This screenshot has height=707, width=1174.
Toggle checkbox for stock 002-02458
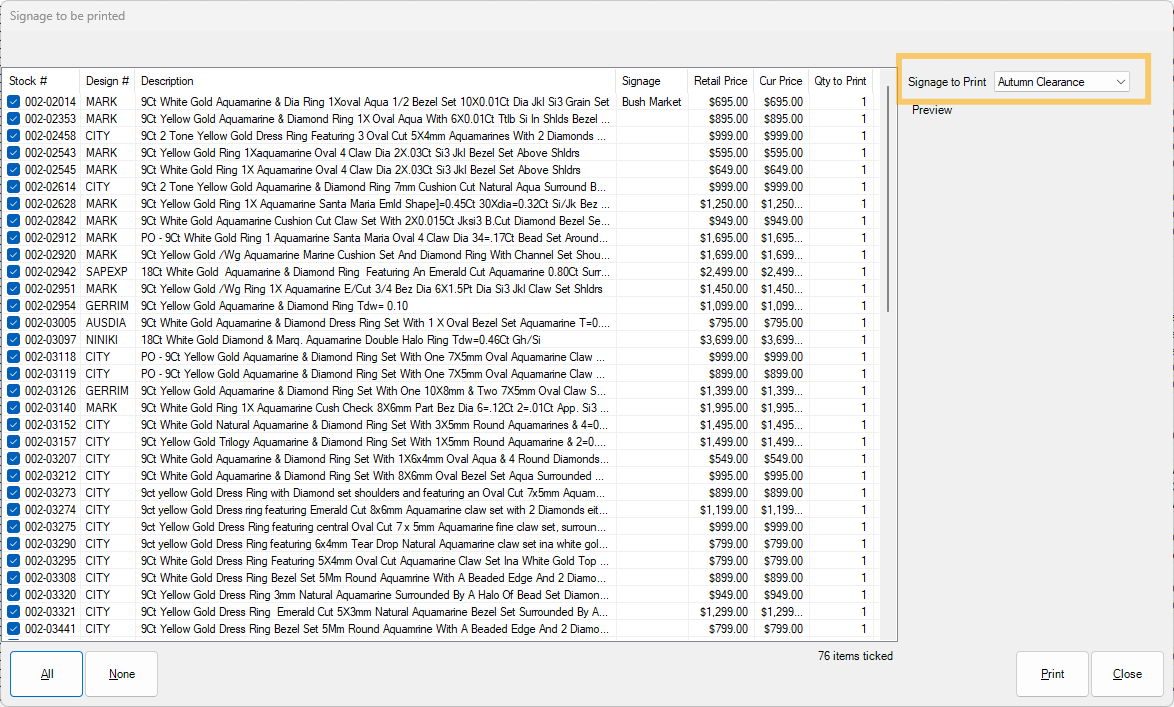tap(14, 136)
